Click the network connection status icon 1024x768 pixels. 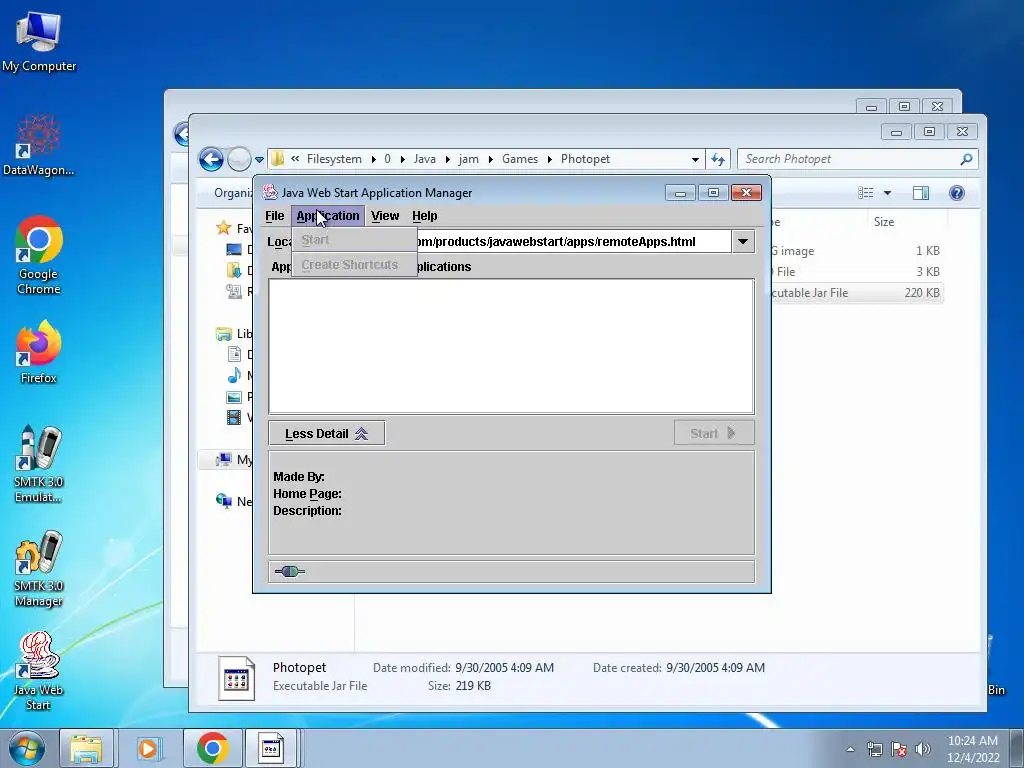[289, 571]
